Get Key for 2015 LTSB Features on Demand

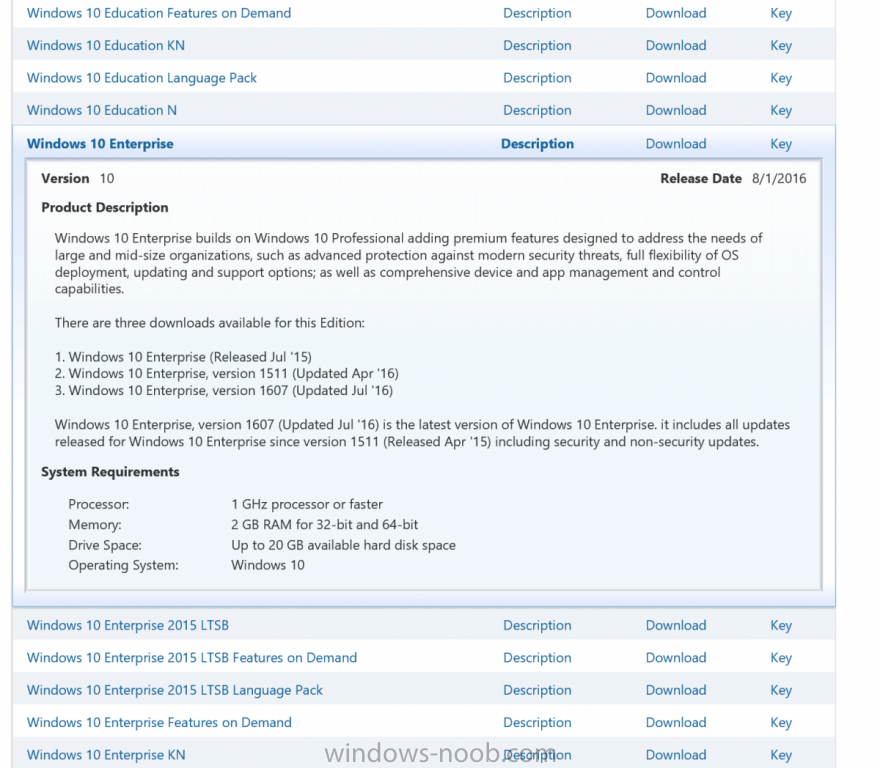781,657
